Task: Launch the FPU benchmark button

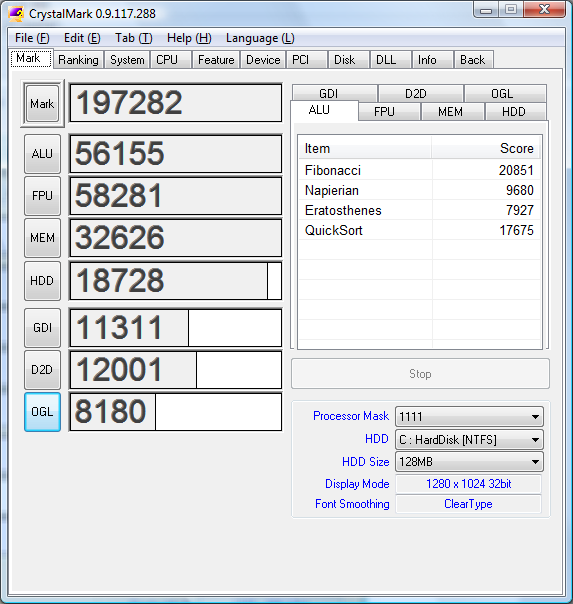Action: pos(42,196)
